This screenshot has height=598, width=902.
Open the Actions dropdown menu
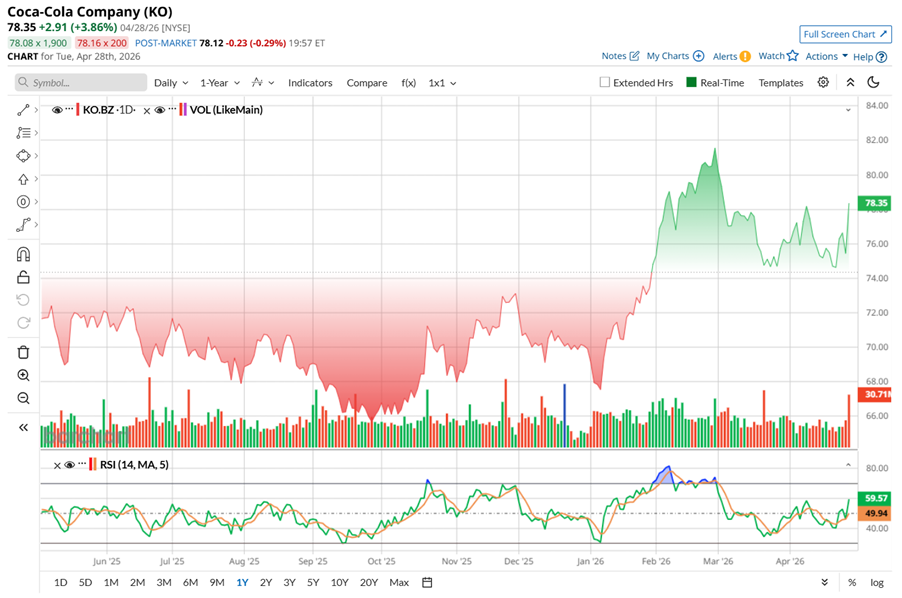point(827,56)
